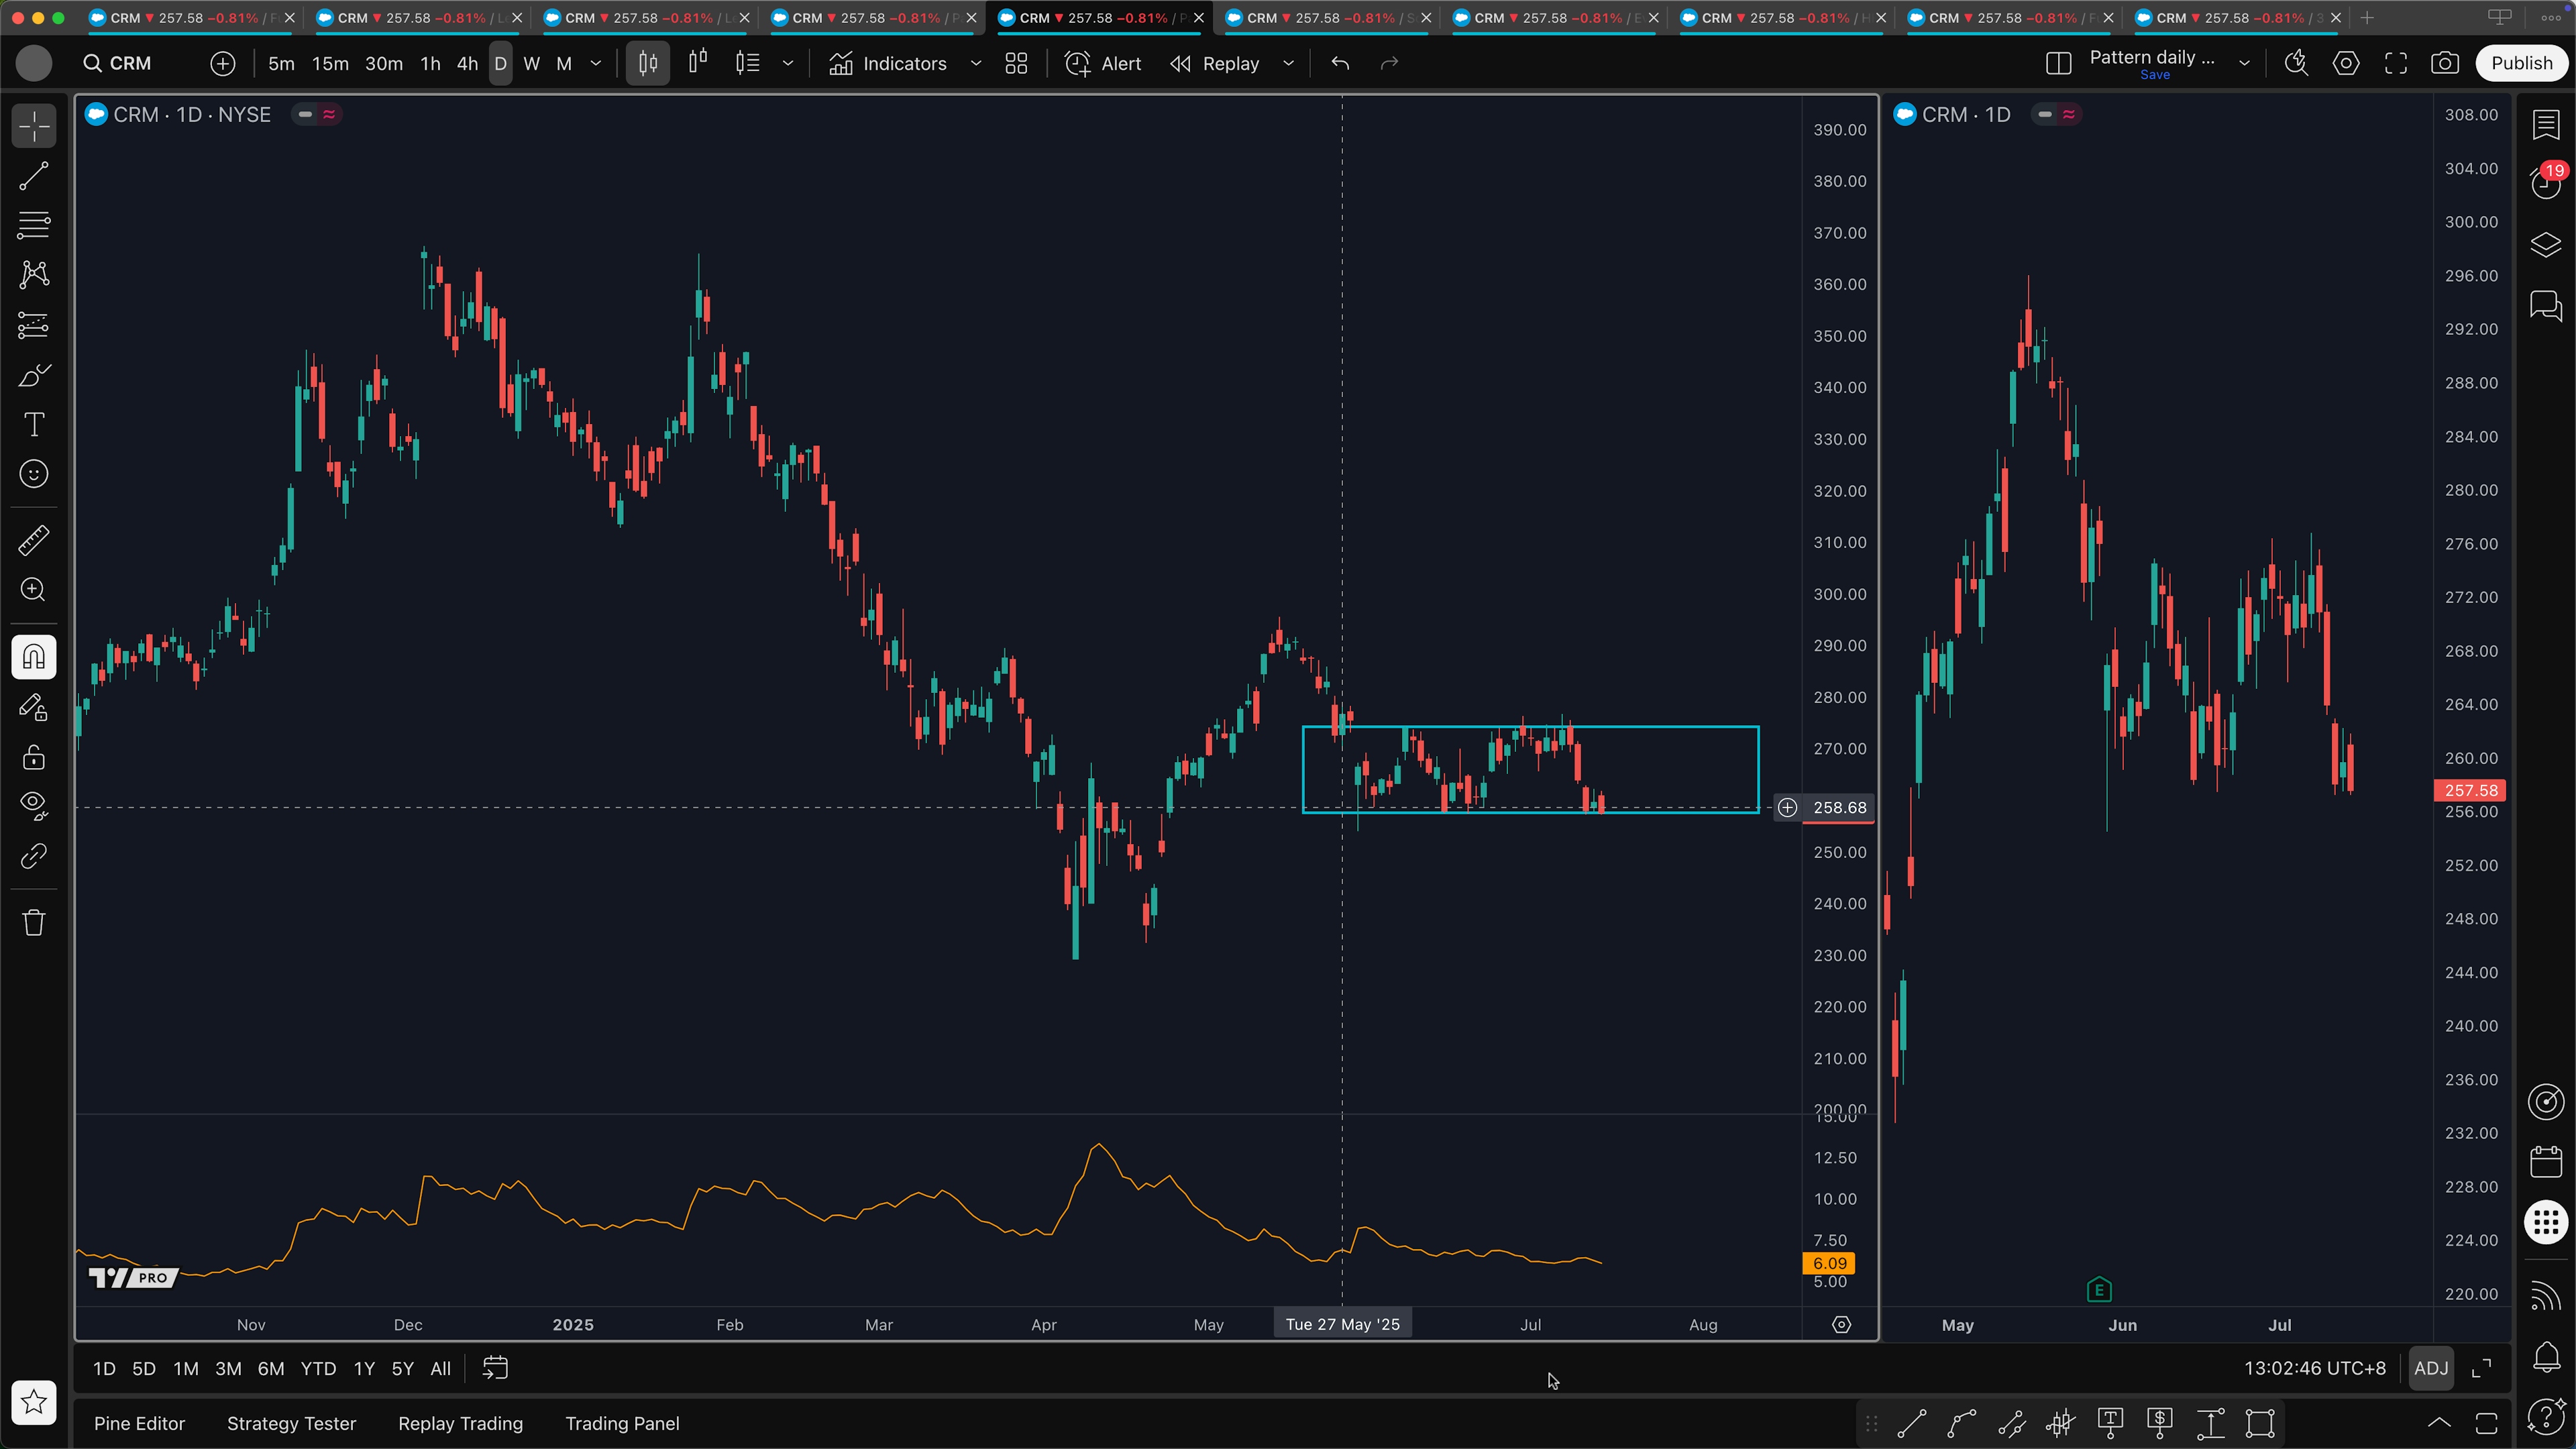2576x1449 pixels.
Task: Enter fullscreen mode
Action: point(2395,63)
